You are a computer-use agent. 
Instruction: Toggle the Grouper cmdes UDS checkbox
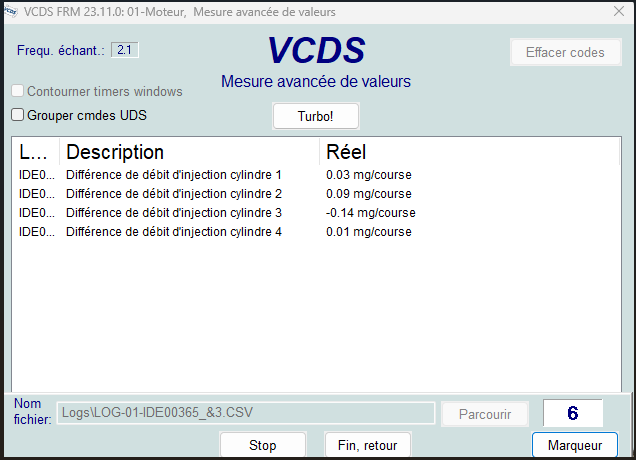click(17, 115)
